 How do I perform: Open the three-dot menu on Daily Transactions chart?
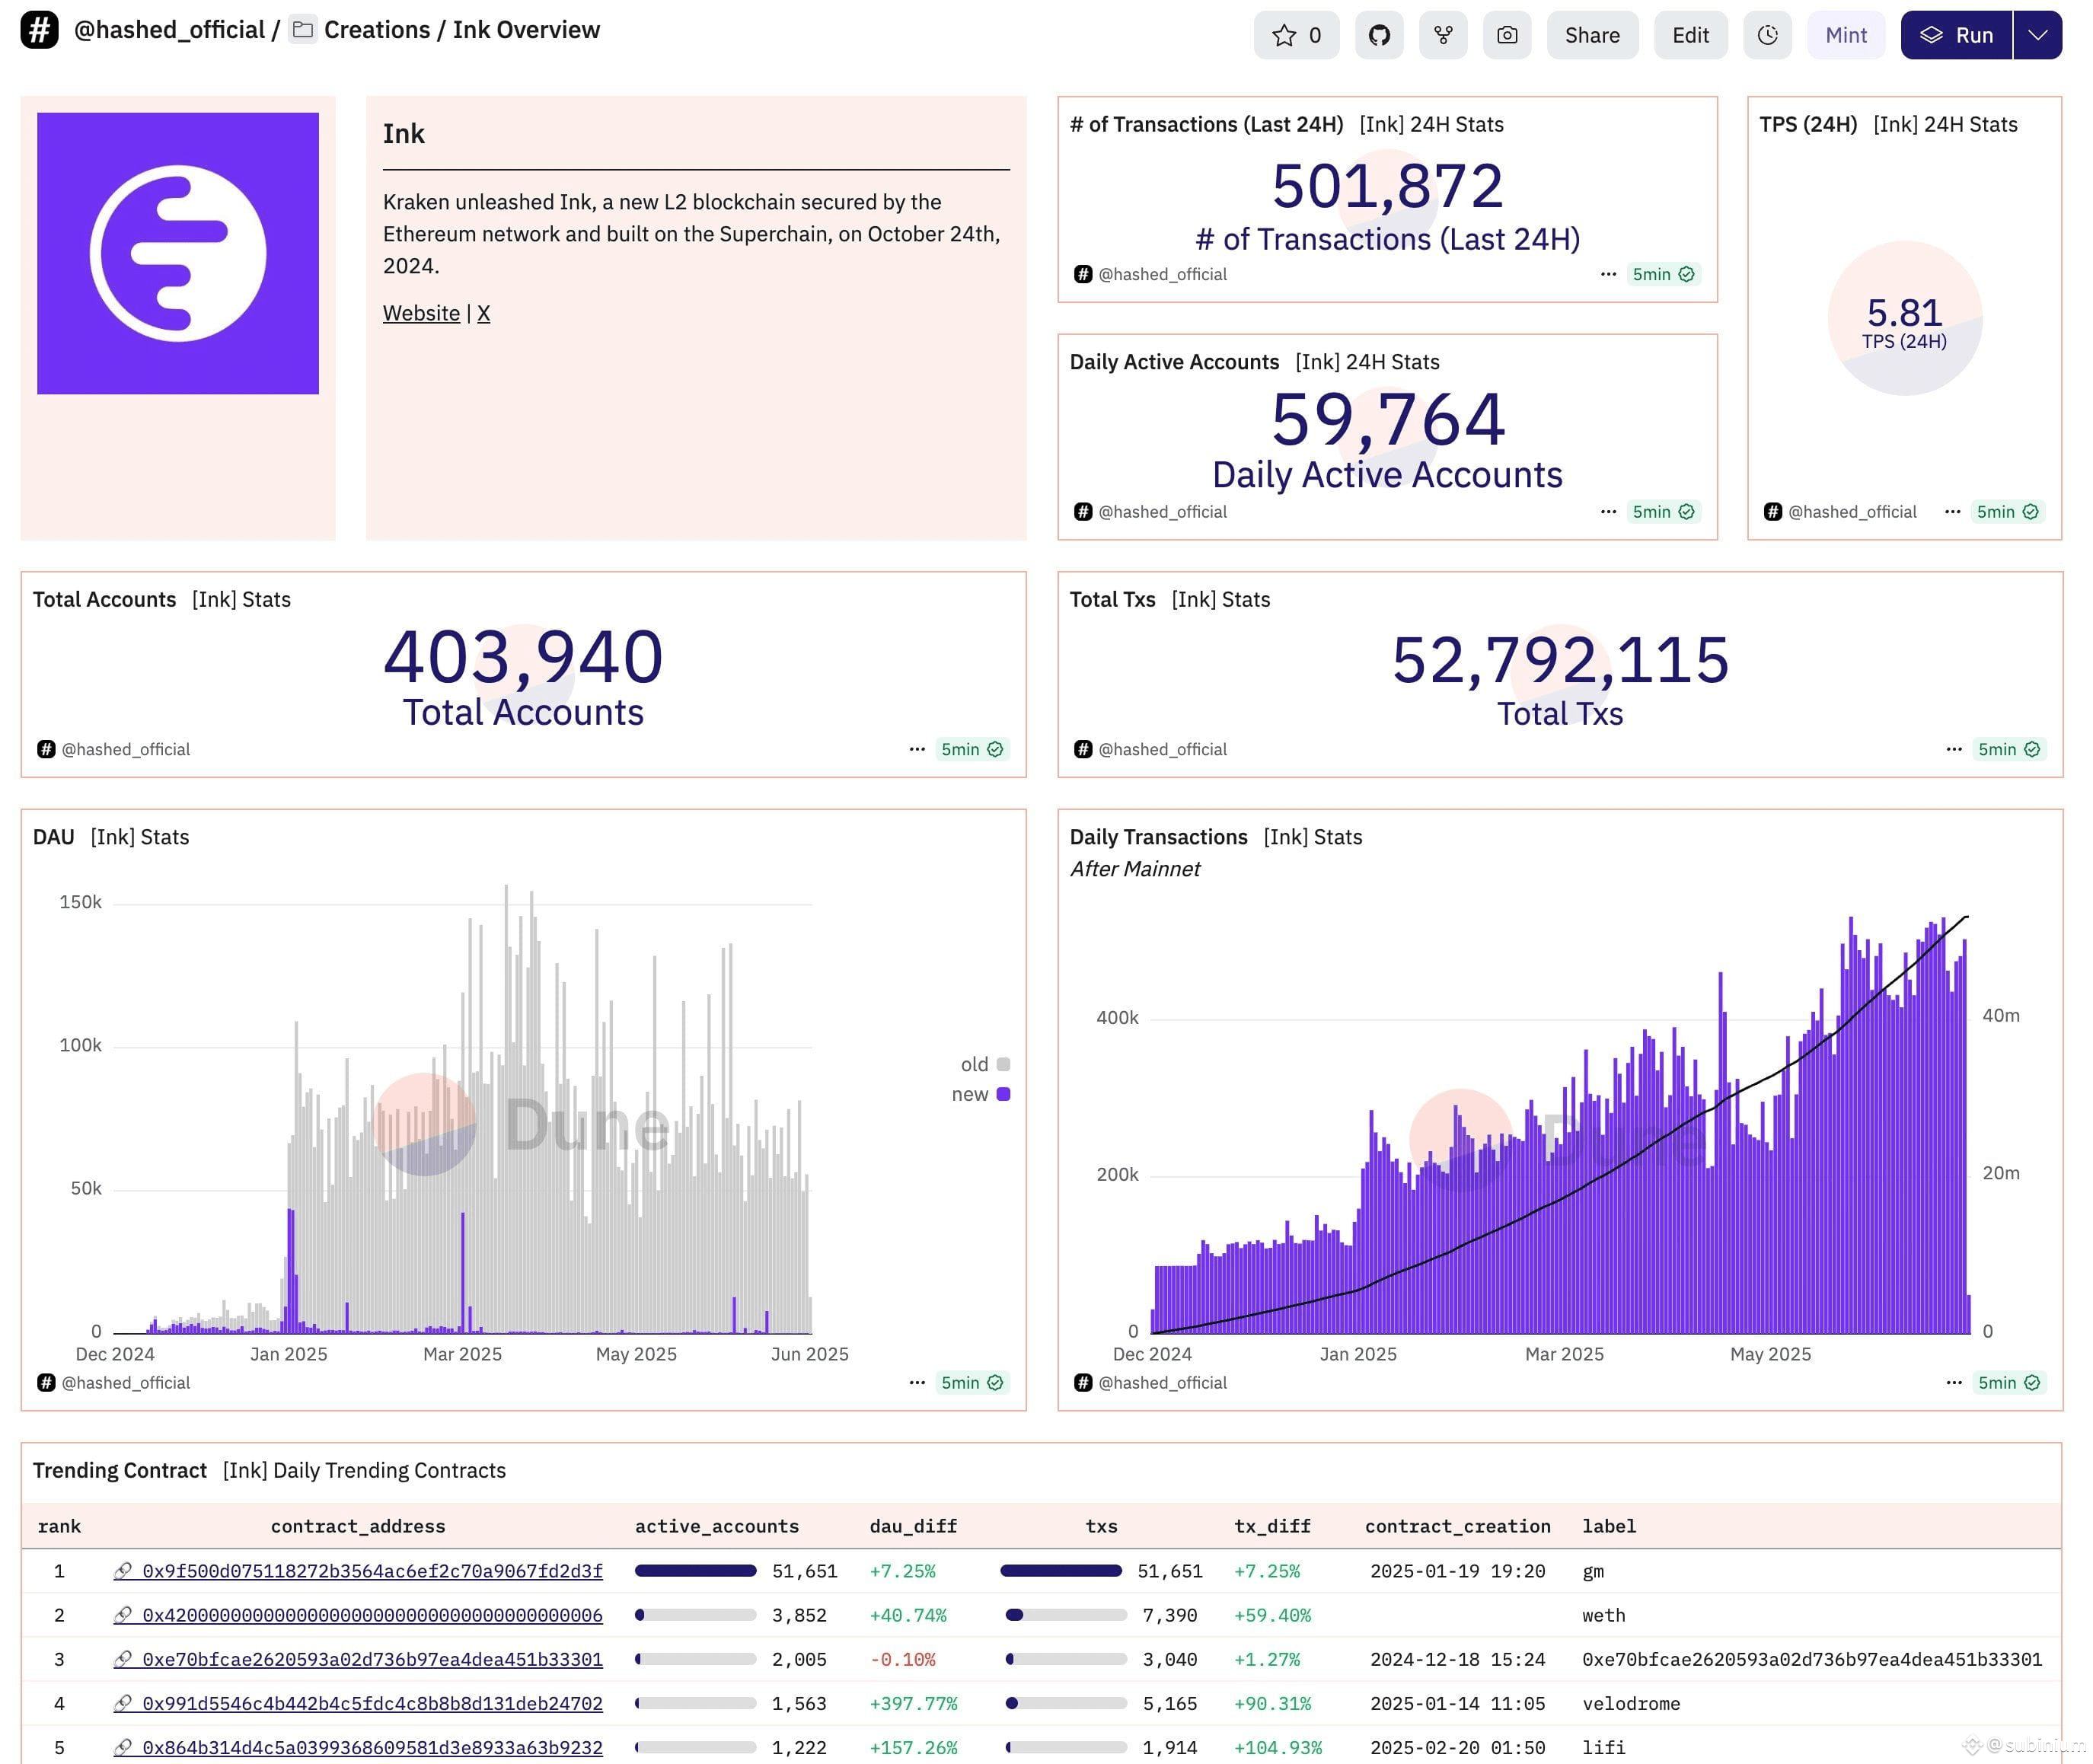tap(1954, 1383)
